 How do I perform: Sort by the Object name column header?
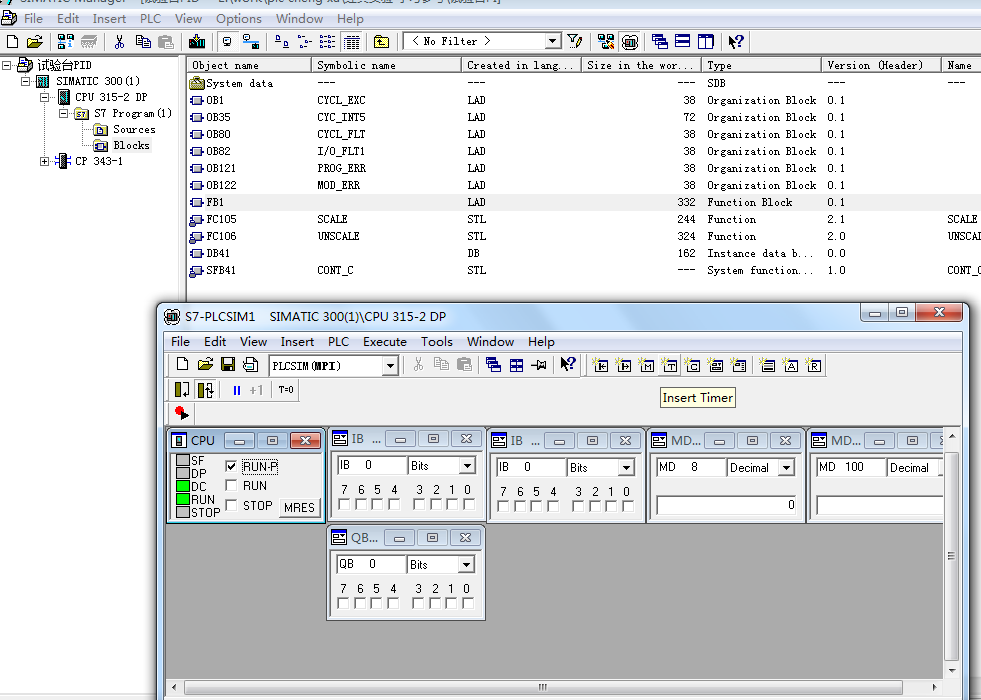point(249,65)
